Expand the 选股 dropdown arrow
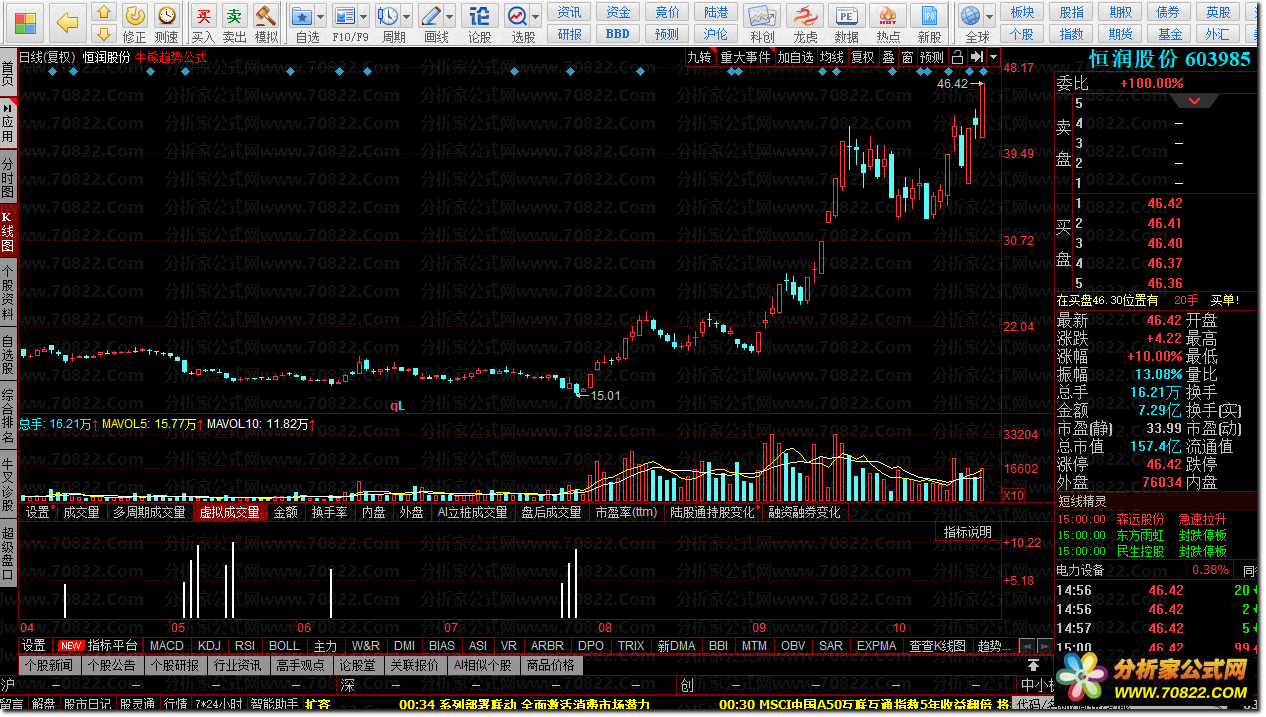Viewport: 1266px width, 717px height. pyautogui.click(x=535, y=17)
